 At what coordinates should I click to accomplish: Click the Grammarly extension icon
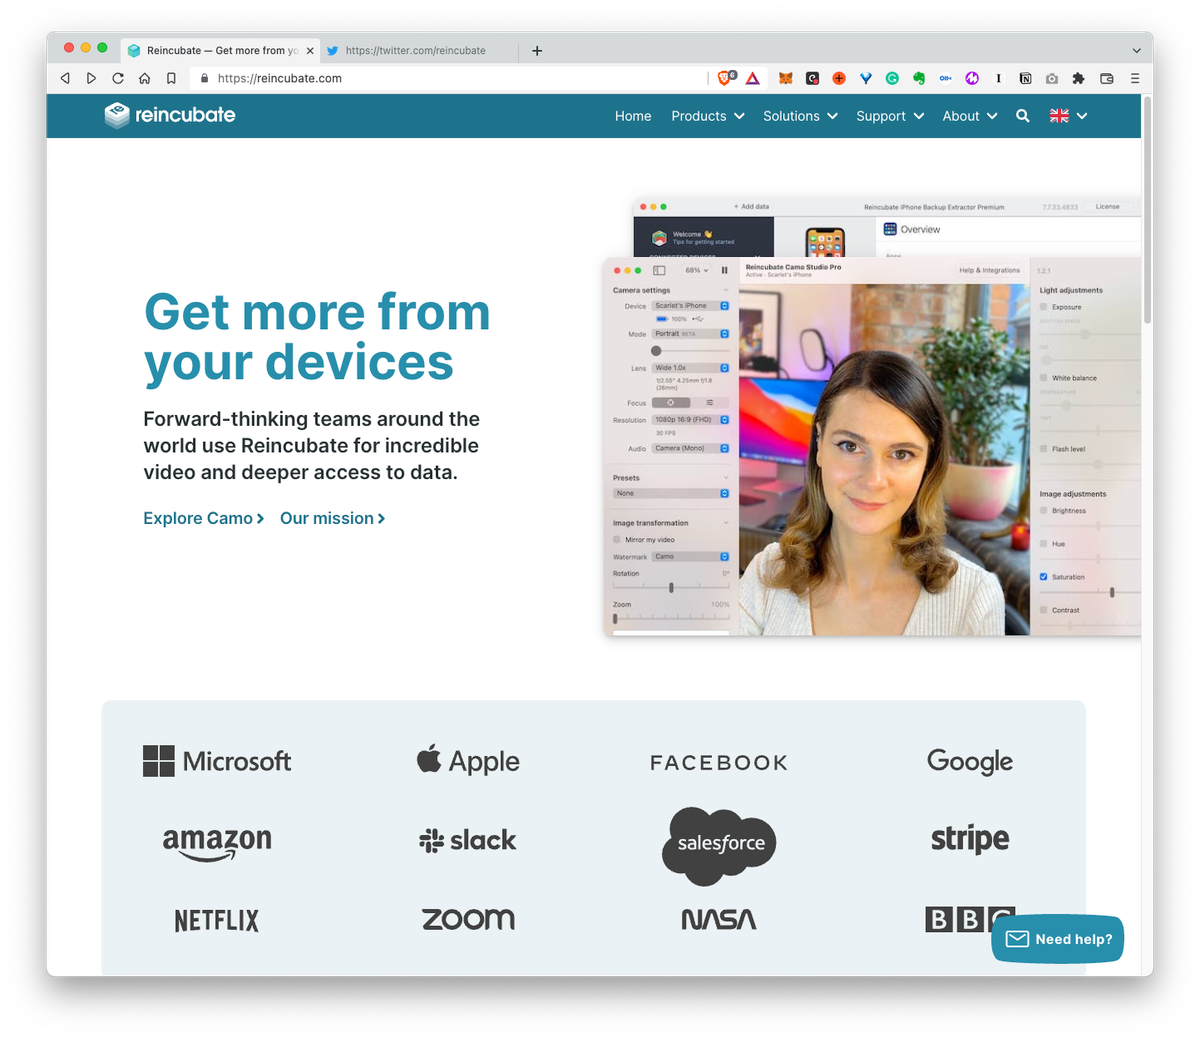pos(891,78)
